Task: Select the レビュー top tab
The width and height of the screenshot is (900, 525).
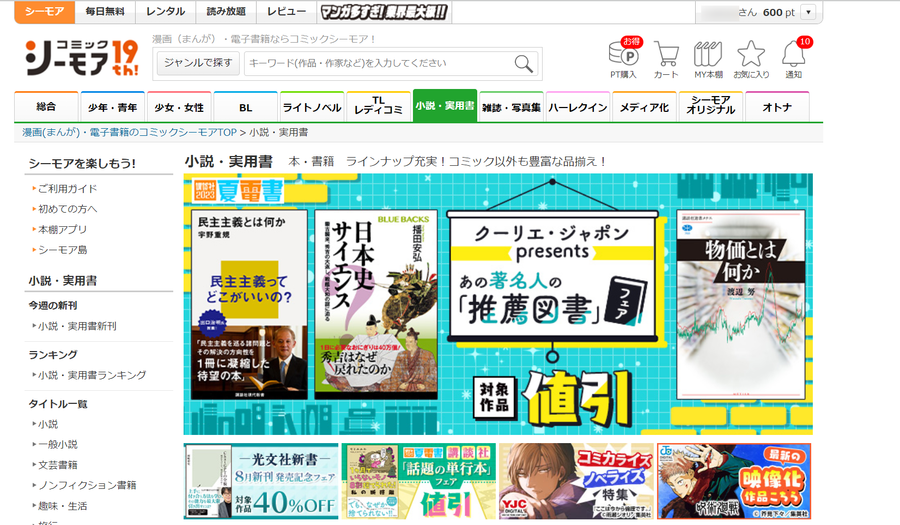Action: pyautogui.click(x=286, y=11)
